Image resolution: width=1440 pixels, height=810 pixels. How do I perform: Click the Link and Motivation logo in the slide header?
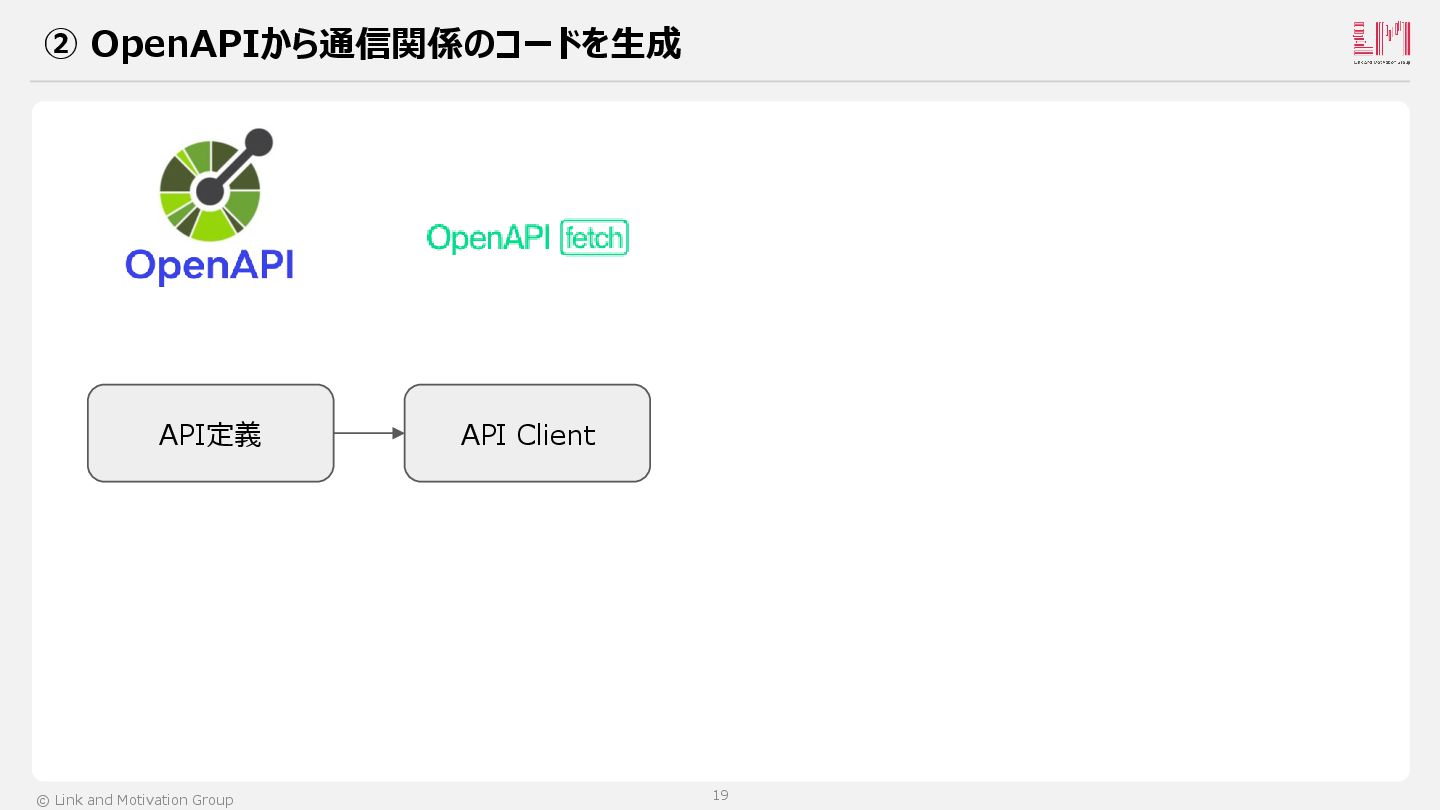(x=1381, y=43)
